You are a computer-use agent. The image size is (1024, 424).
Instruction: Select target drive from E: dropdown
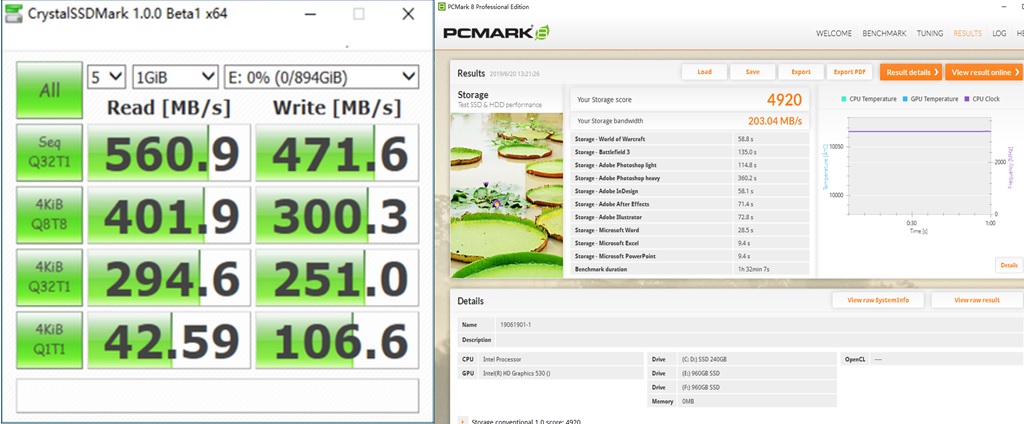(x=321, y=77)
